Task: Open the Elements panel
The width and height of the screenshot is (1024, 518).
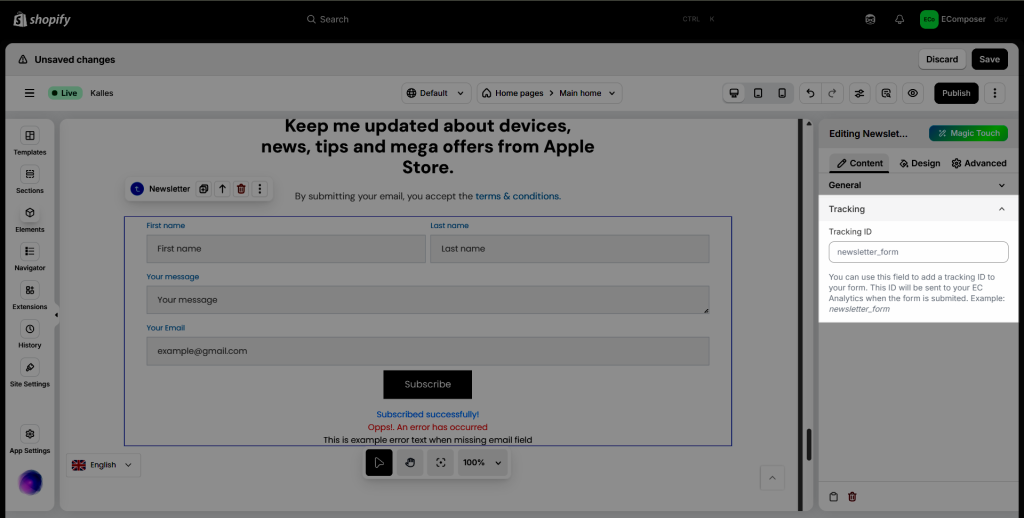Action: (x=30, y=218)
